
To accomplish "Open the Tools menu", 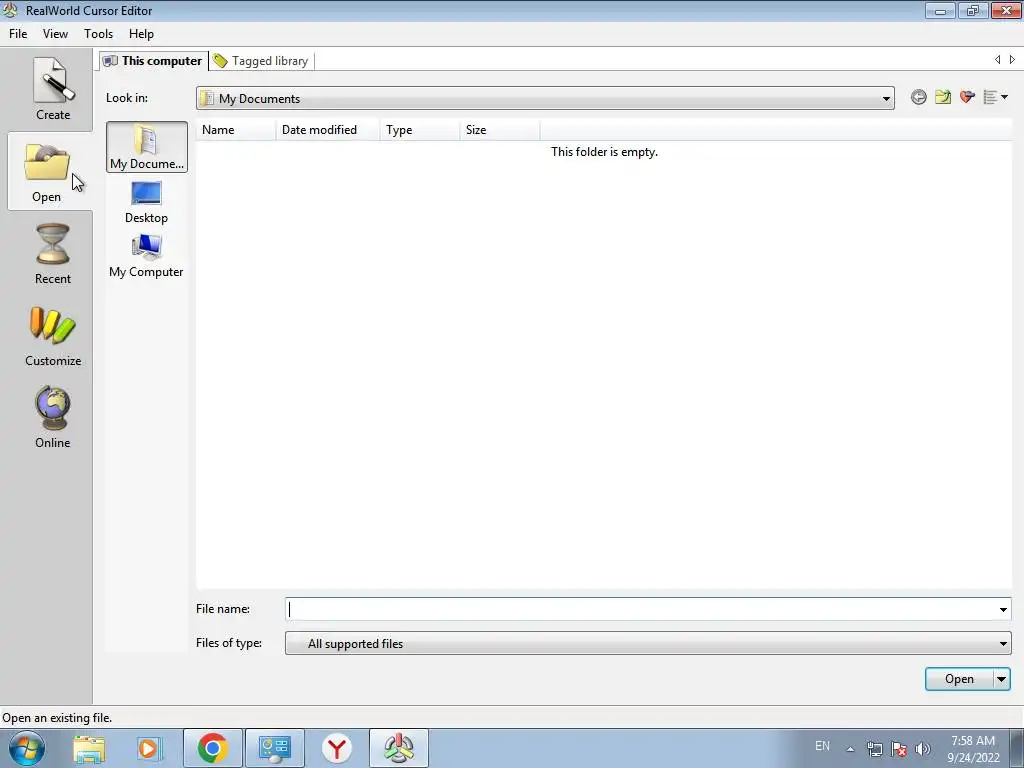I will [98, 34].
